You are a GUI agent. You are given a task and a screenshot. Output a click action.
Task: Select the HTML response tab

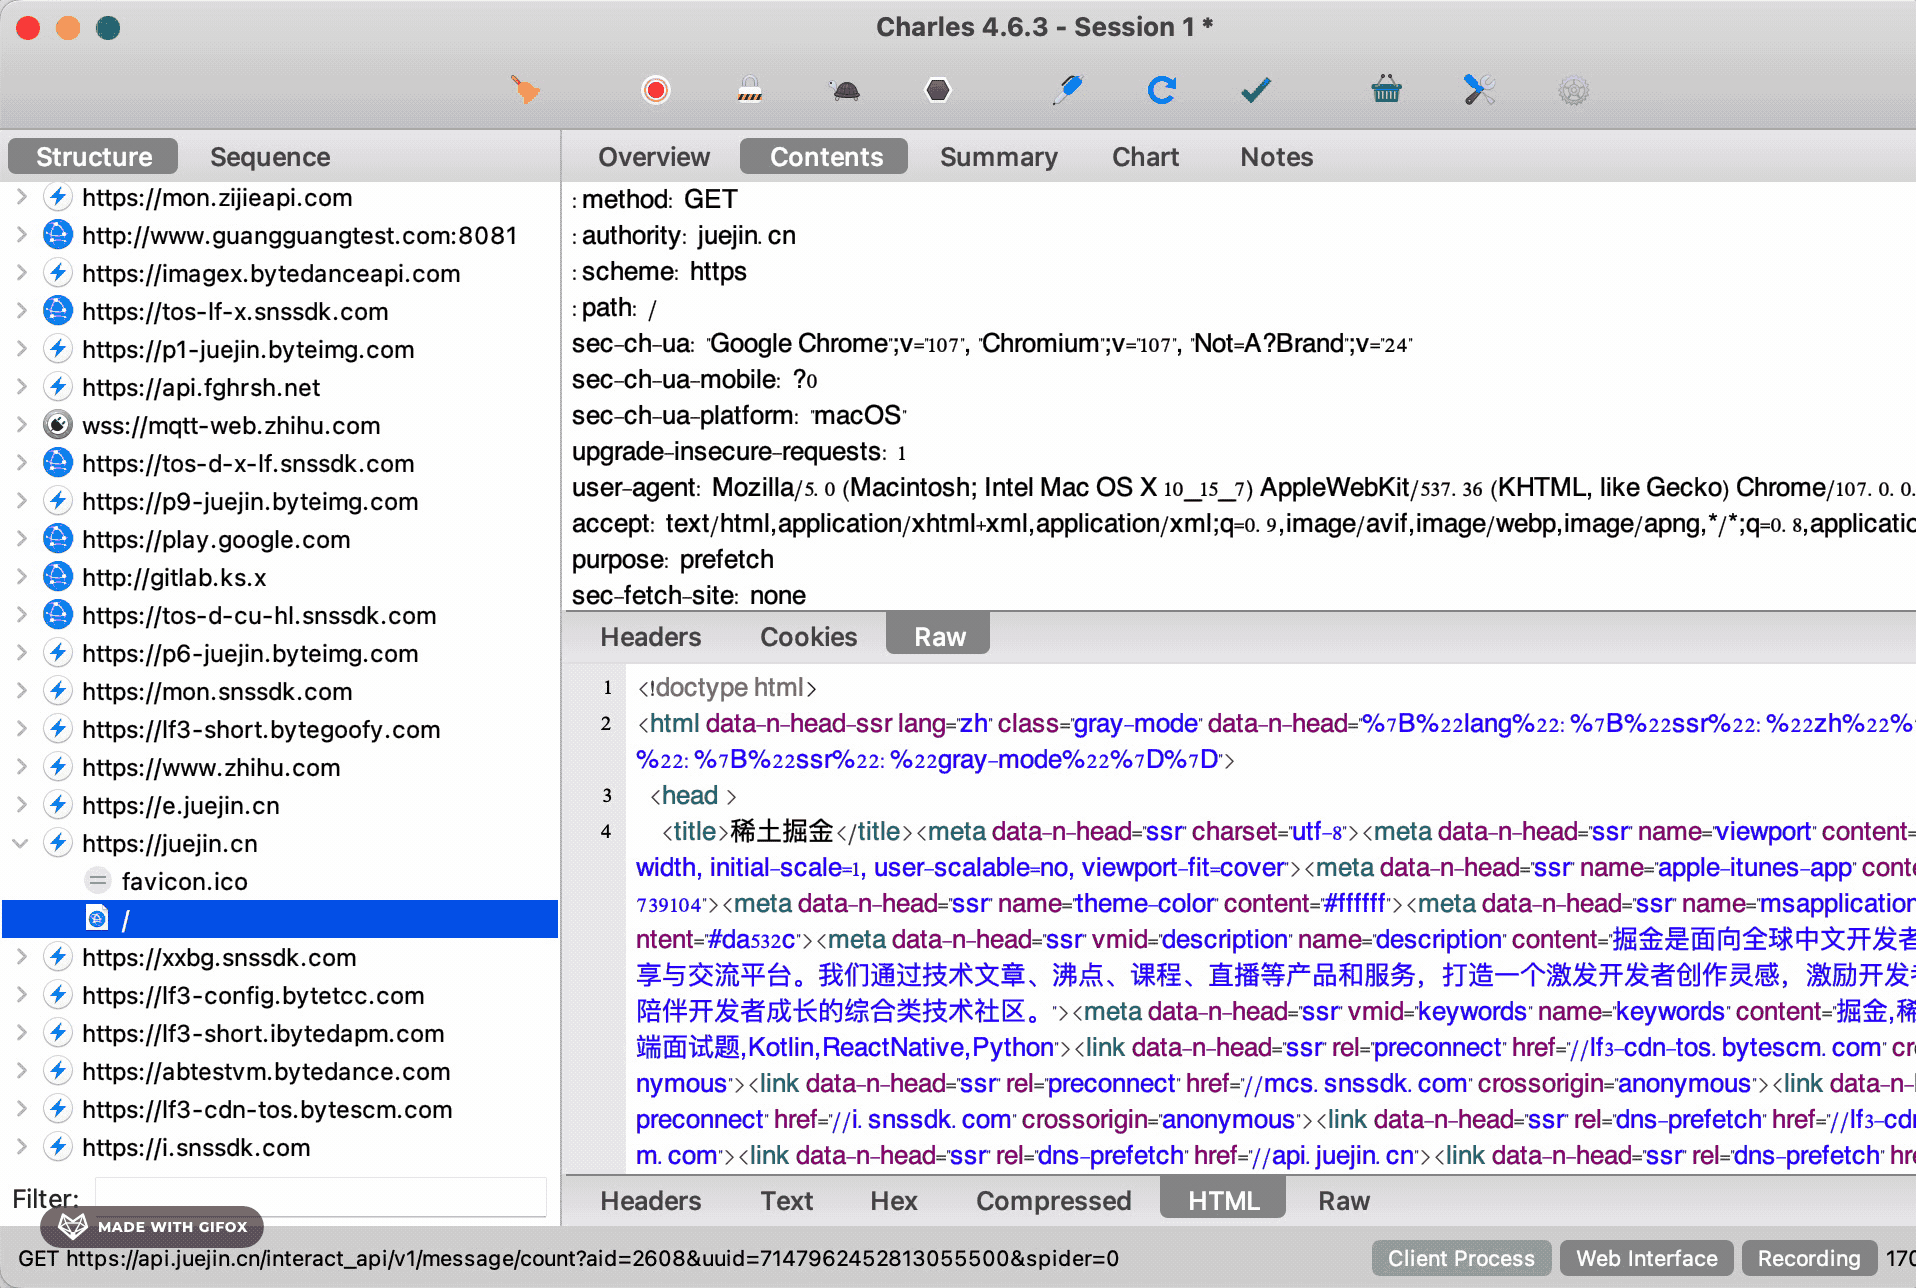pos(1223,1200)
